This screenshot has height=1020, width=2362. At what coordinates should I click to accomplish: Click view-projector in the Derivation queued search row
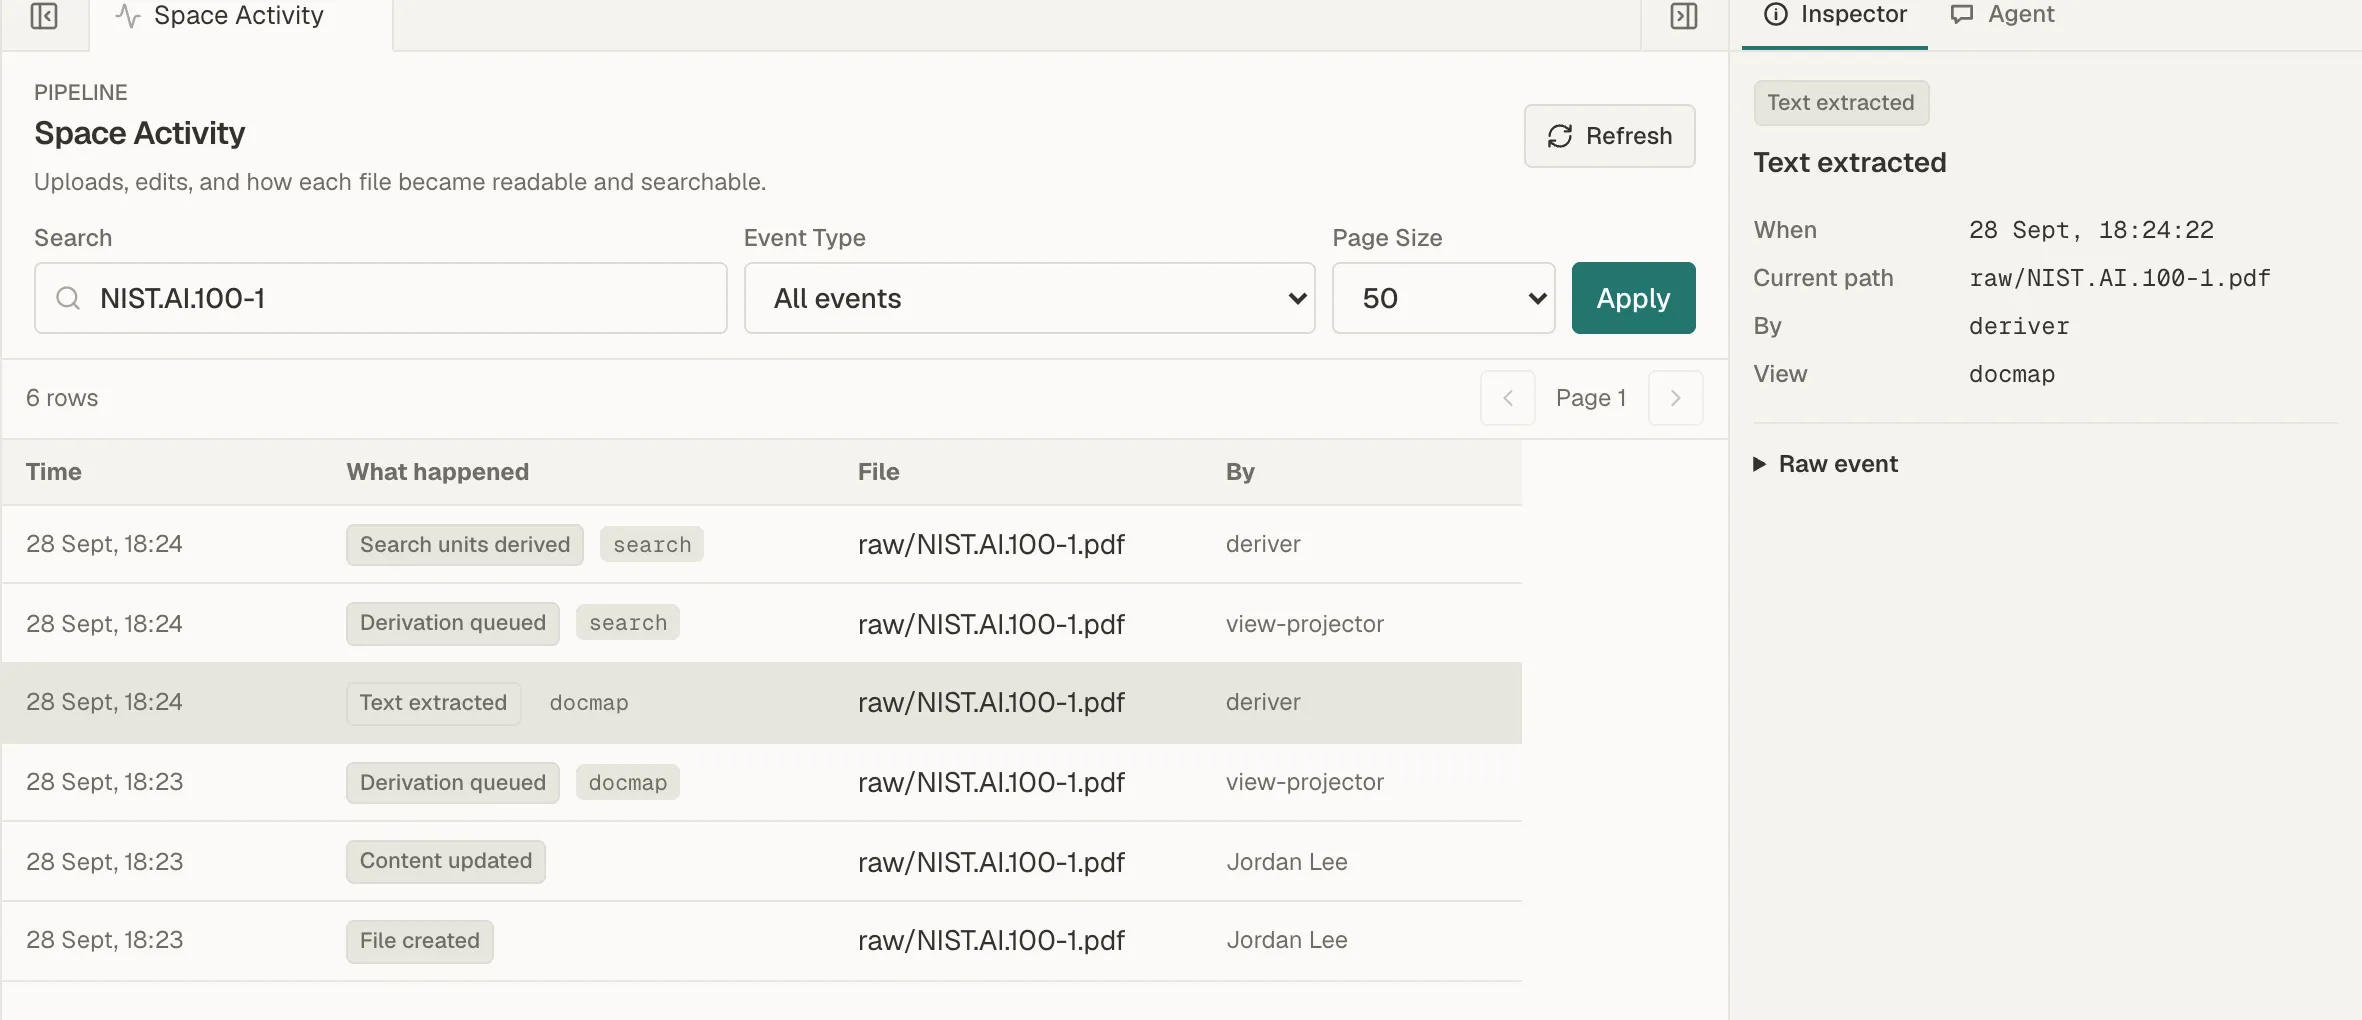point(1305,624)
